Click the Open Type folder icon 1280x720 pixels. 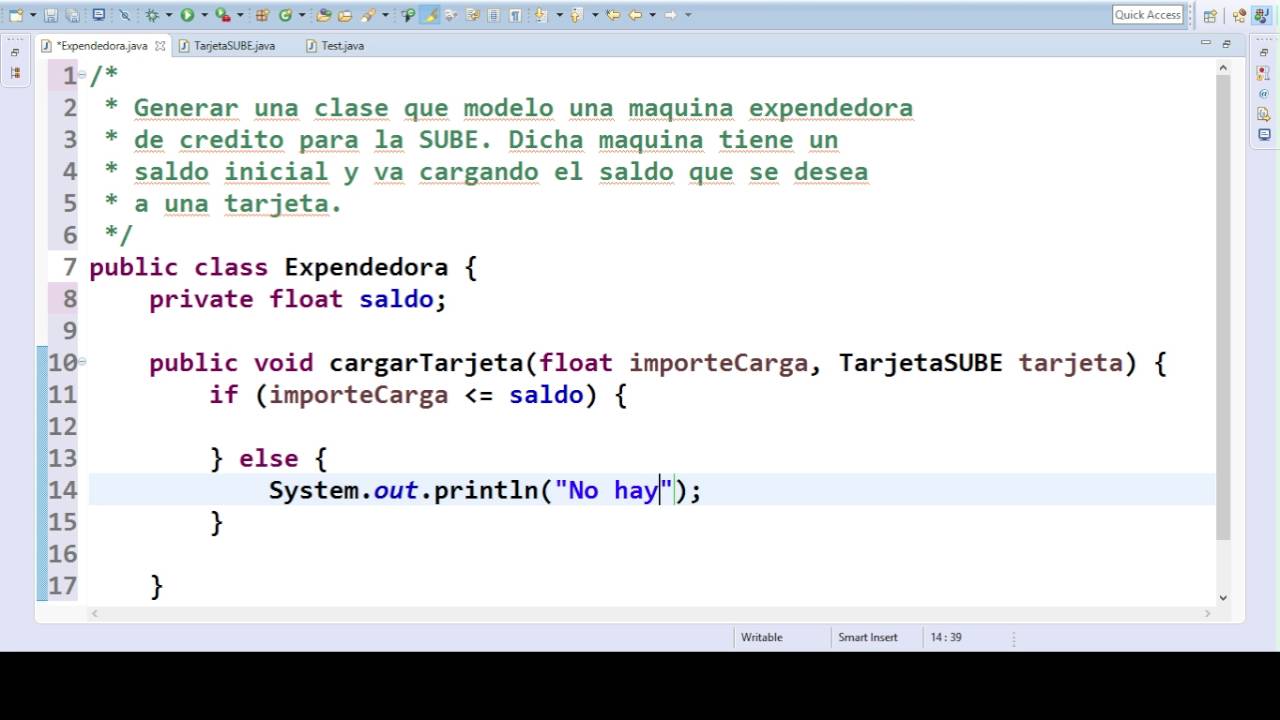[x=323, y=15]
